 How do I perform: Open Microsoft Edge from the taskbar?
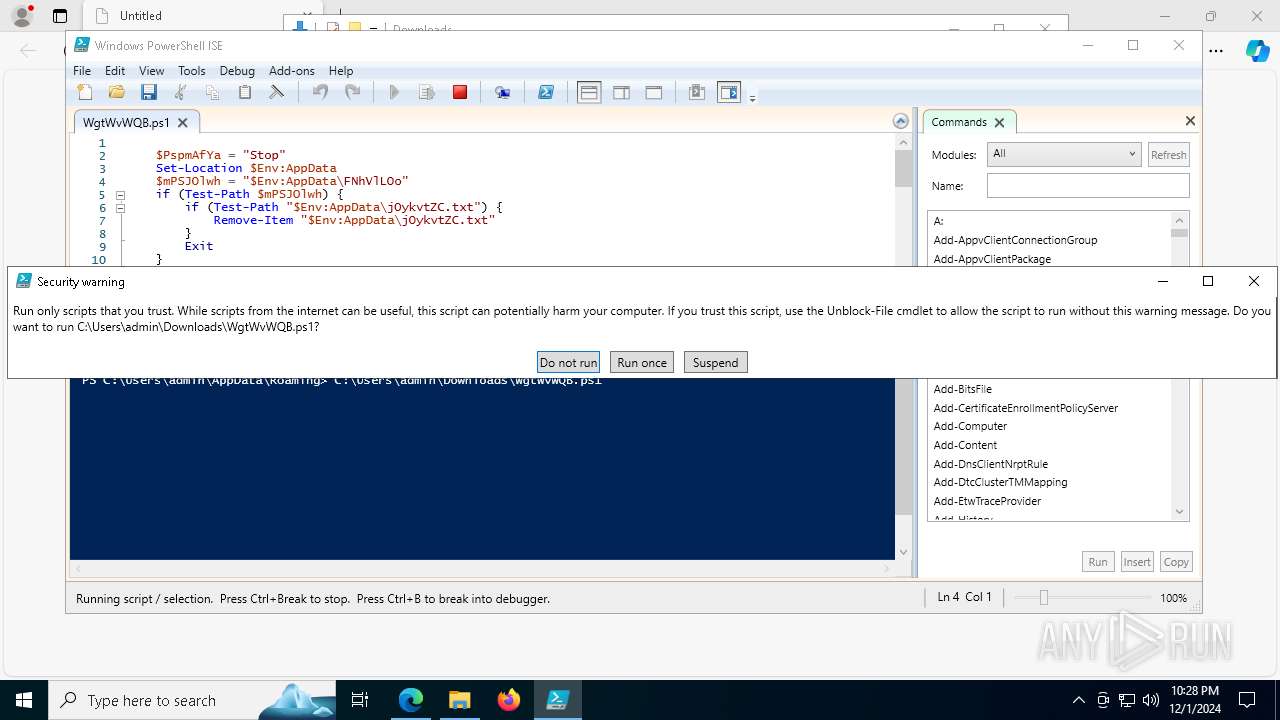coord(411,700)
